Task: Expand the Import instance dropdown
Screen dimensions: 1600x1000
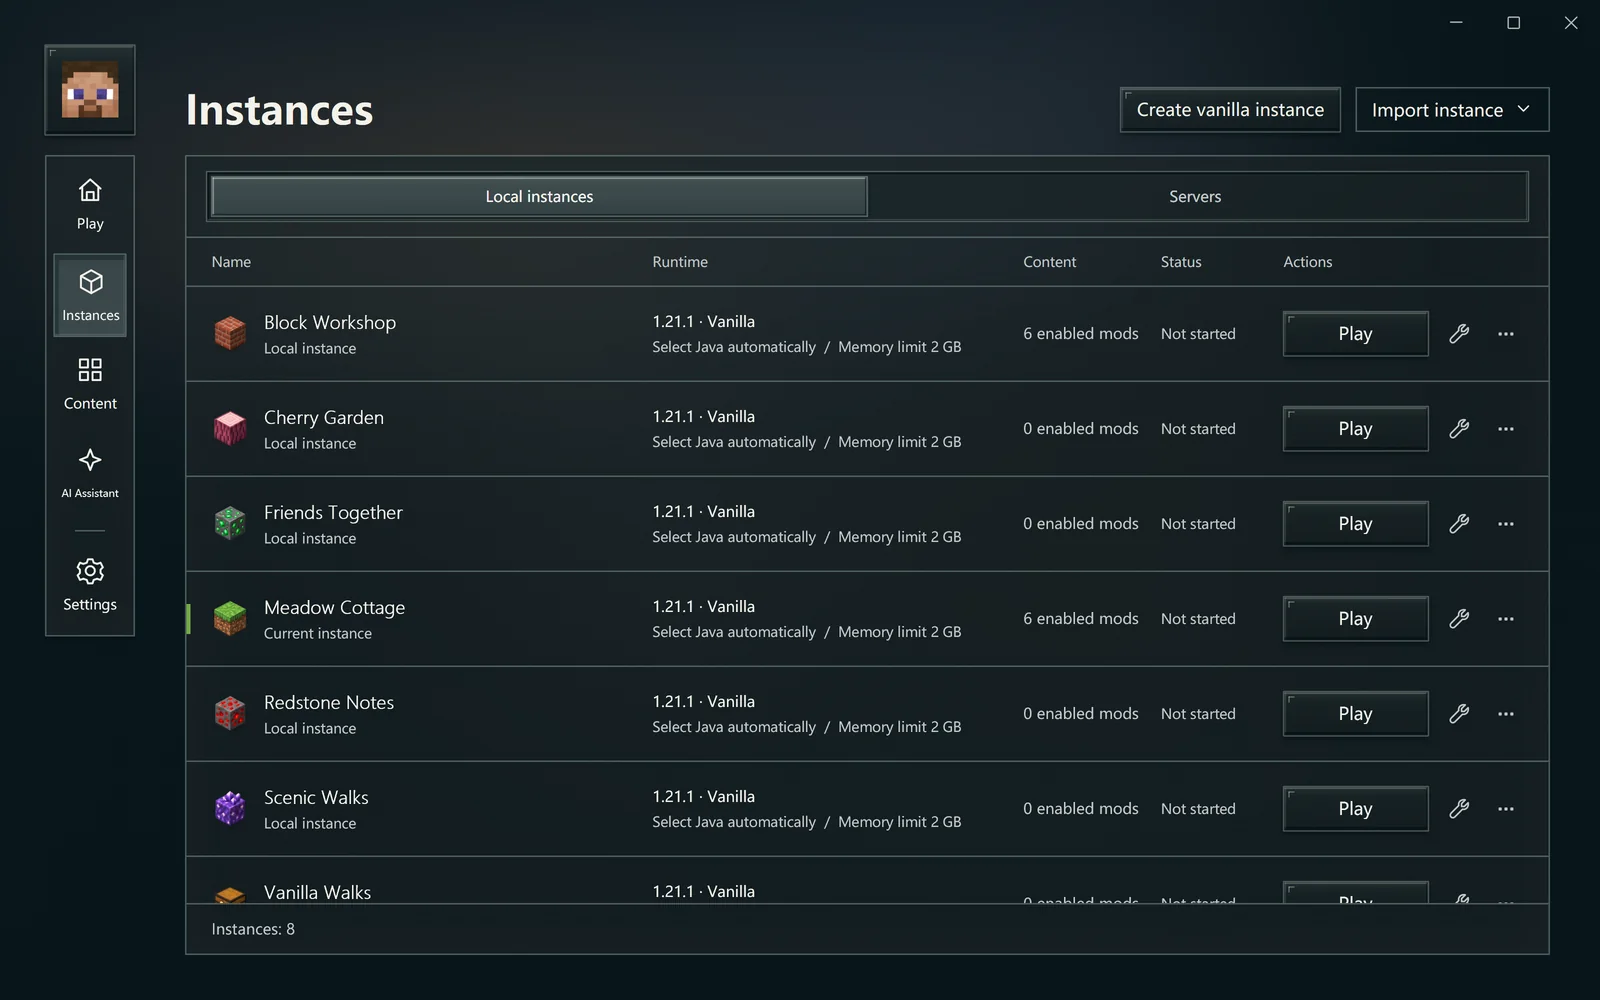Action: pyautogui.click(x=1452, y=110)
